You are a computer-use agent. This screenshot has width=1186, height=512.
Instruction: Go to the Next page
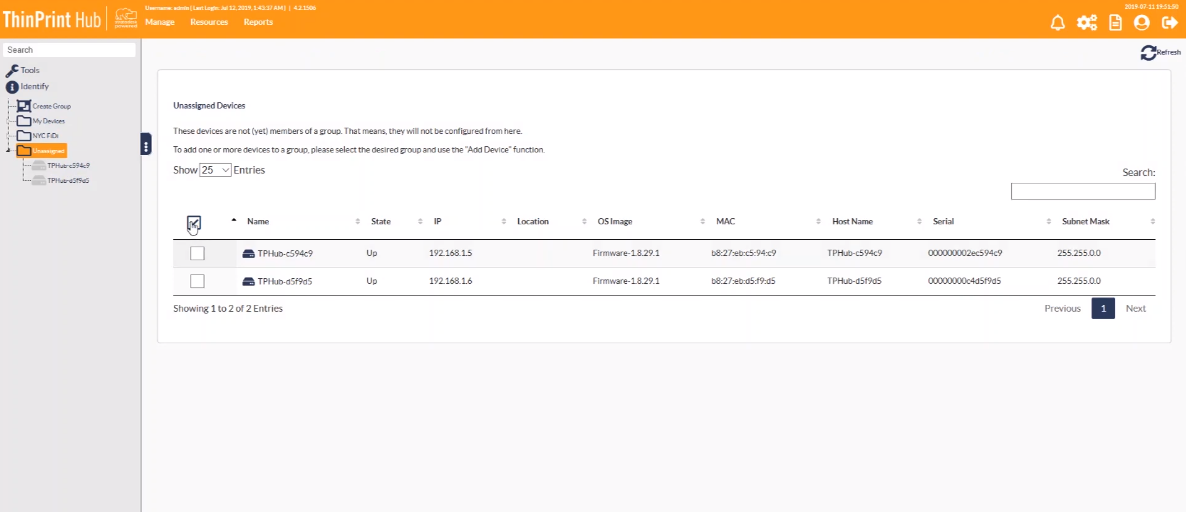click(x=1135, y=309)
